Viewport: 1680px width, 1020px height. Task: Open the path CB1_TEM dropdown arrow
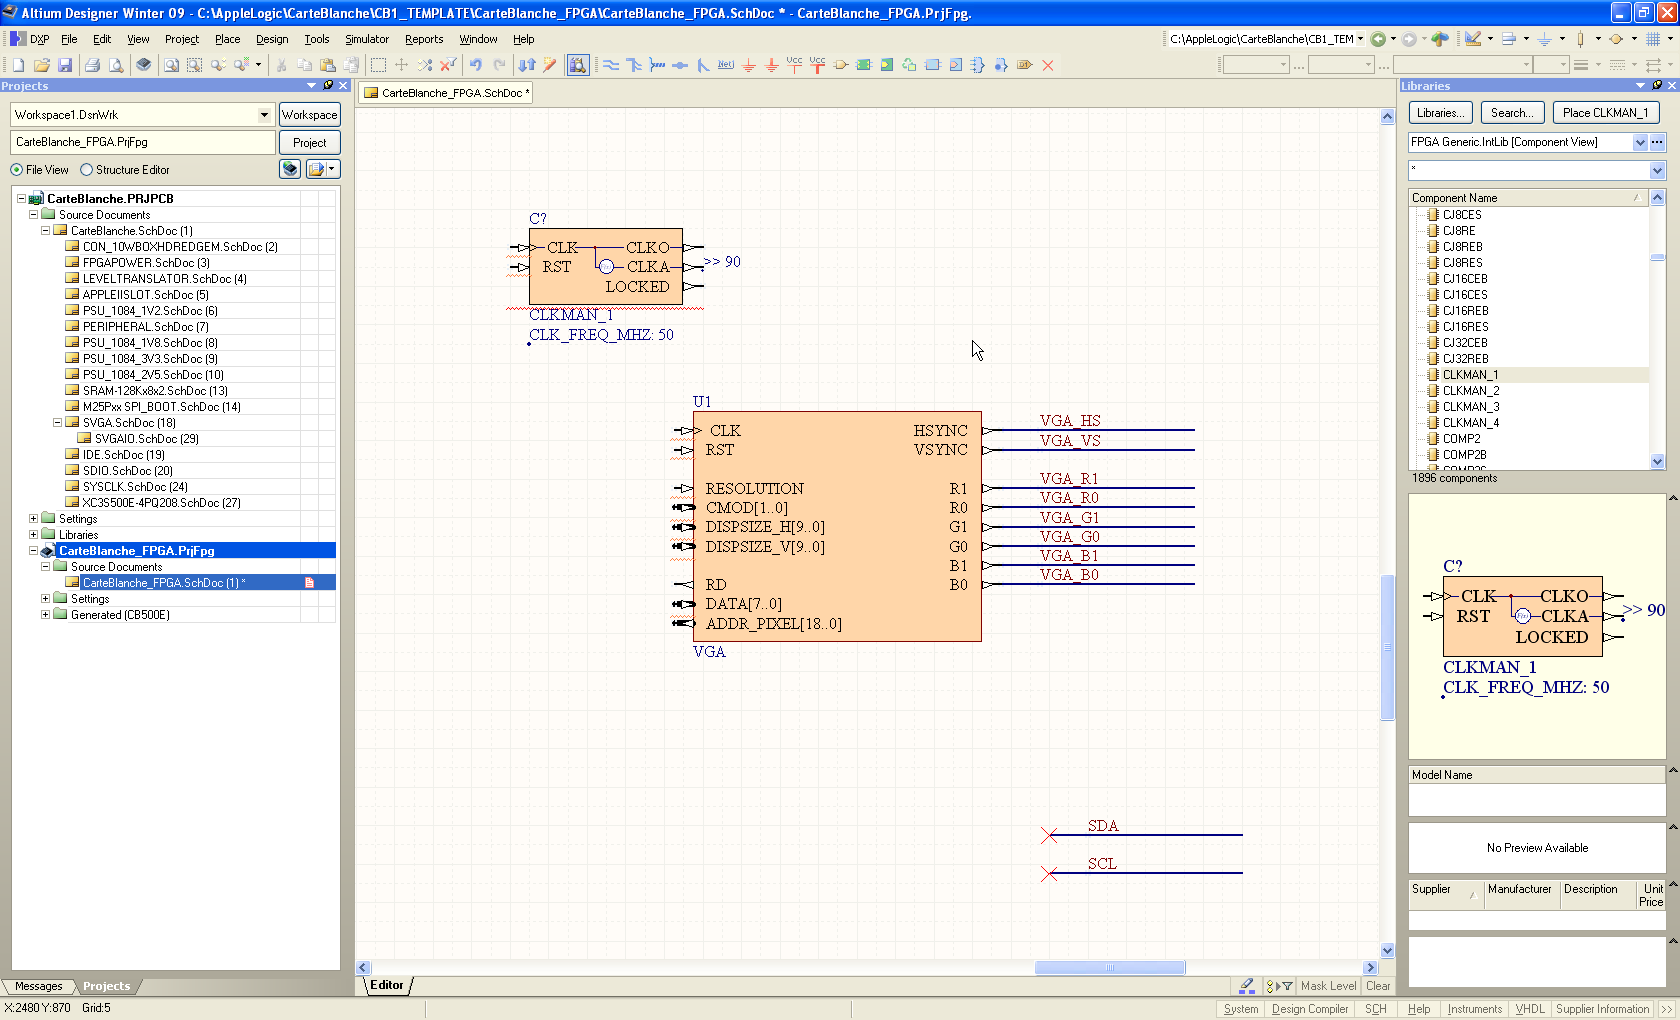tap(1360, 39)
